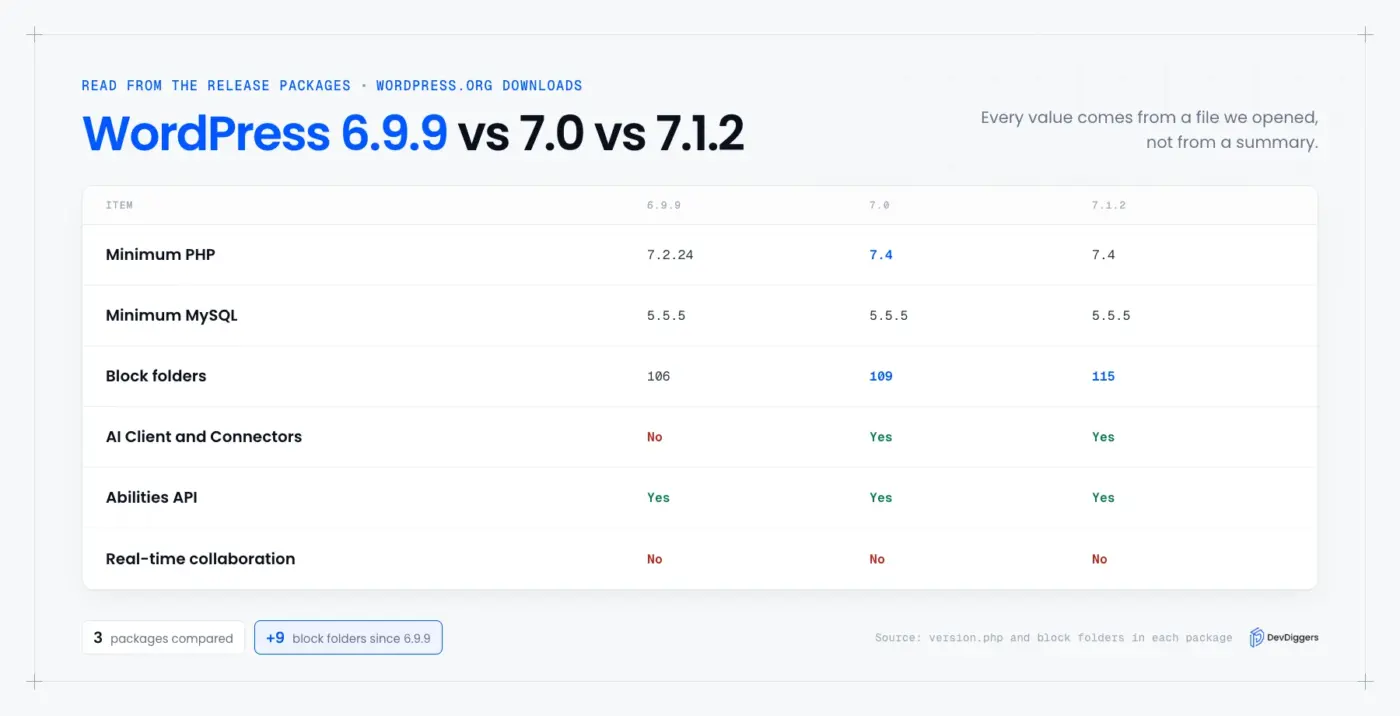Click Real-time collaboration 'No' under 7.1.2

click(x=1100, y=560)
